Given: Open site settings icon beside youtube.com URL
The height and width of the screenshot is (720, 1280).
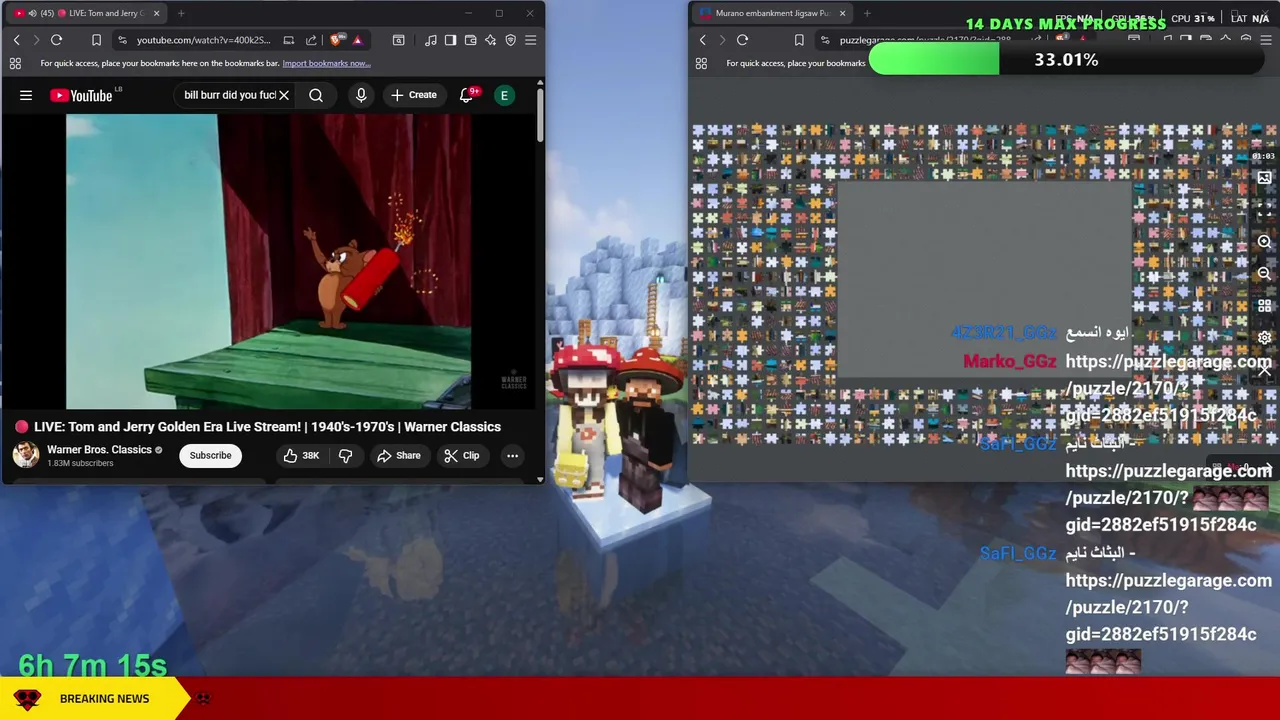Looking at the screenshot, I should point(122,40).
